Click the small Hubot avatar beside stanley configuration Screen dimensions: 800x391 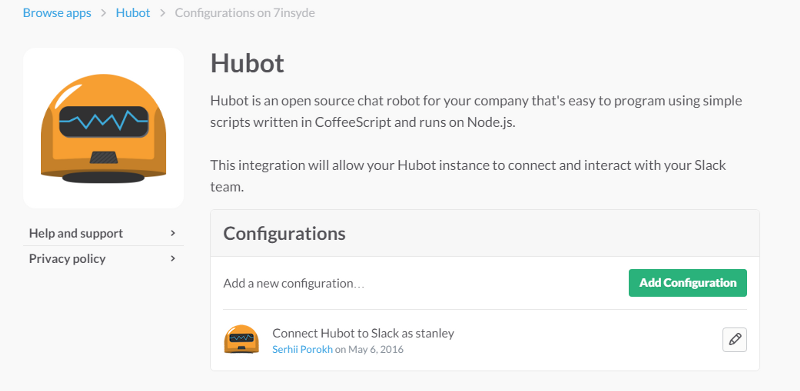(x=241, y=339)
